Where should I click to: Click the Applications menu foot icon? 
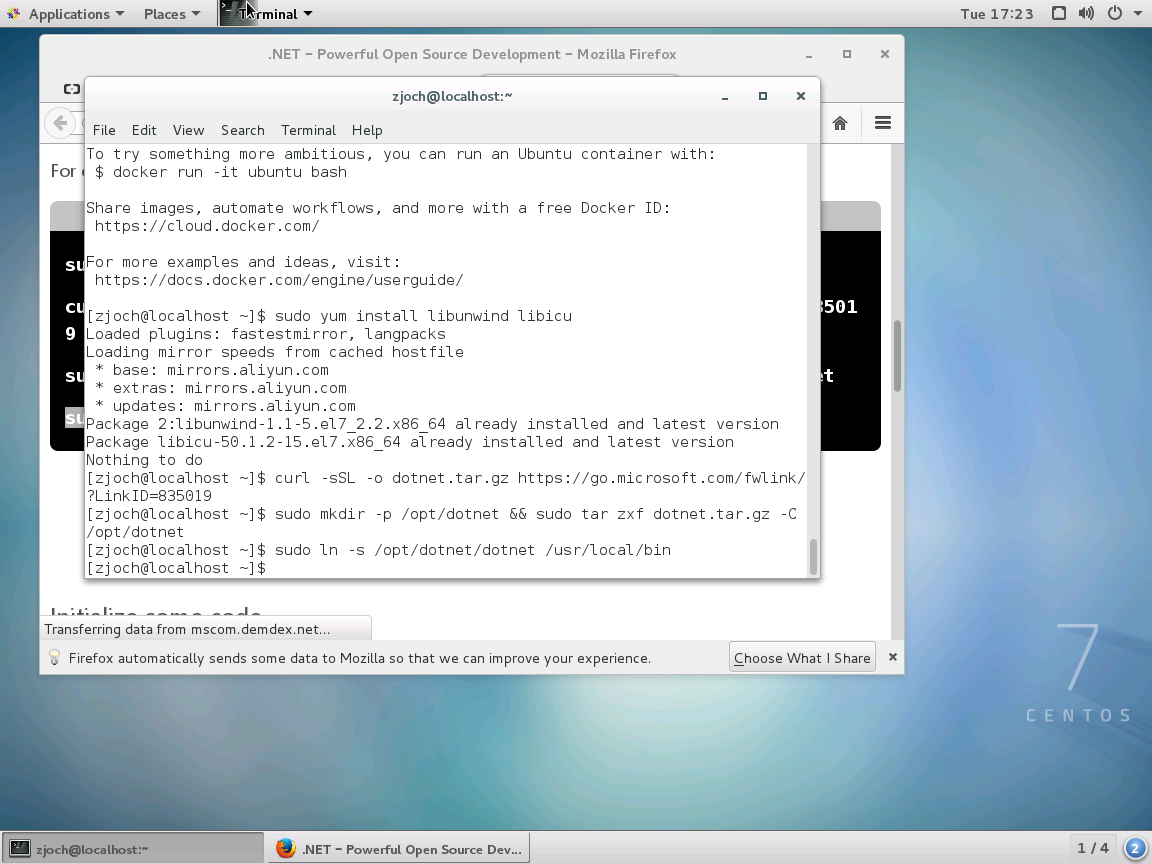click(13, 14)
